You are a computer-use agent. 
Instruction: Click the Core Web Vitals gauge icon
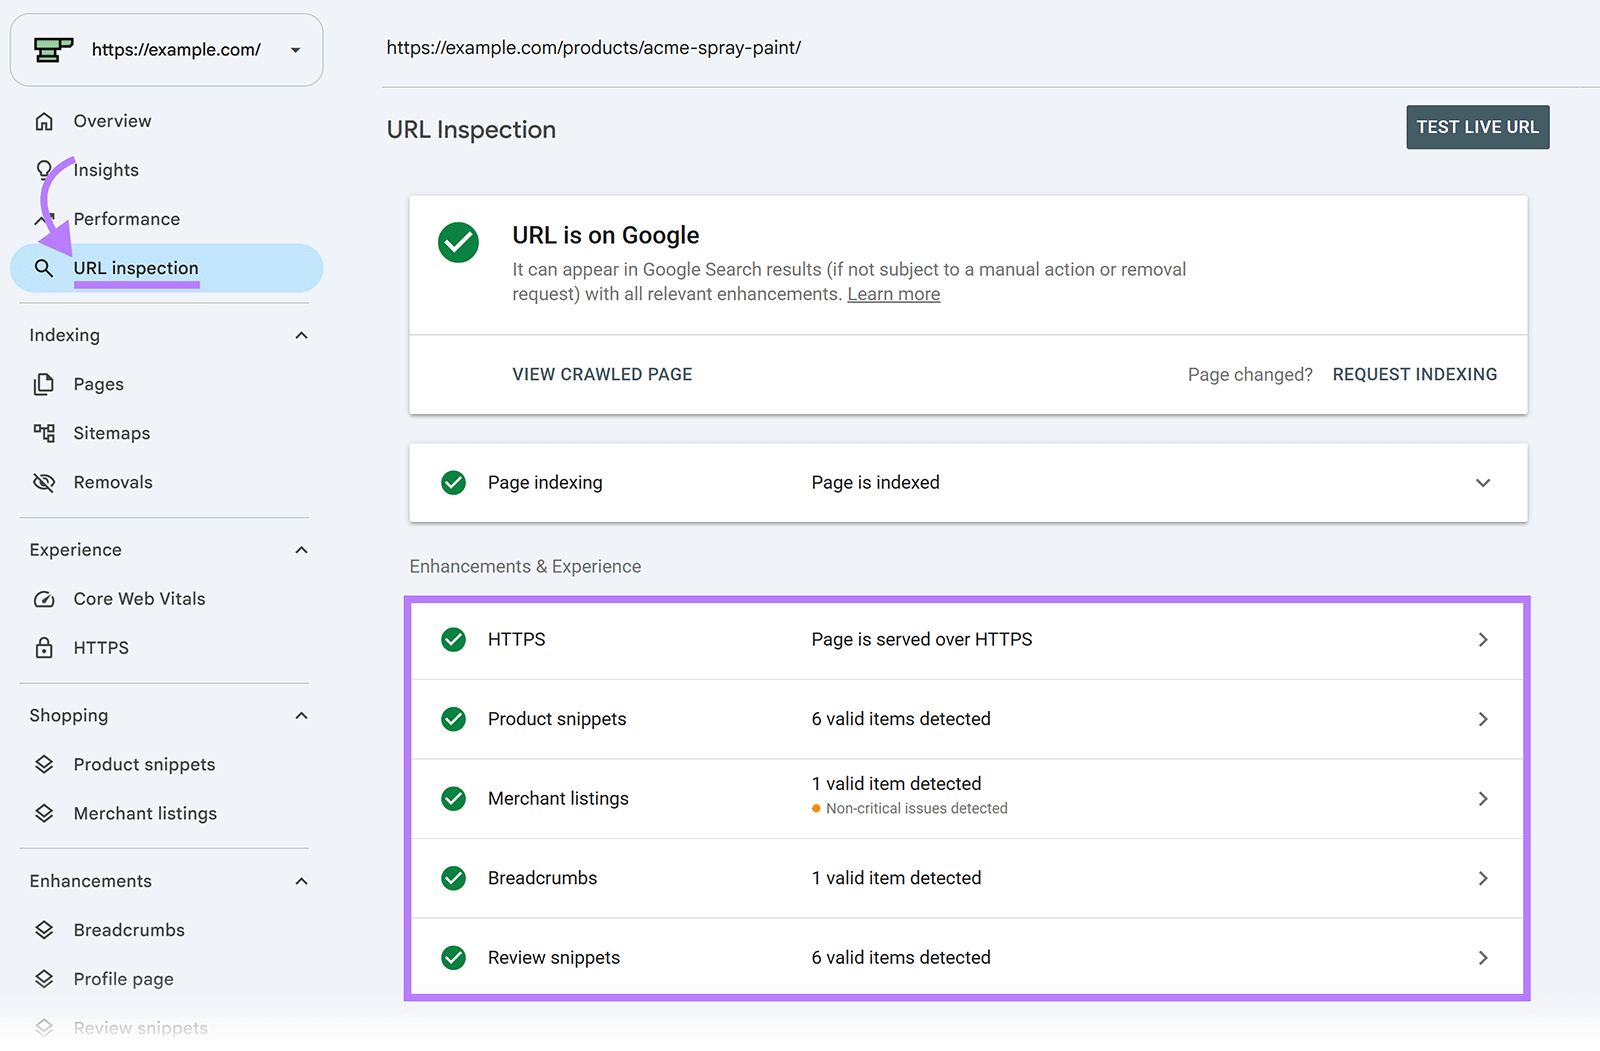point(44,599)
